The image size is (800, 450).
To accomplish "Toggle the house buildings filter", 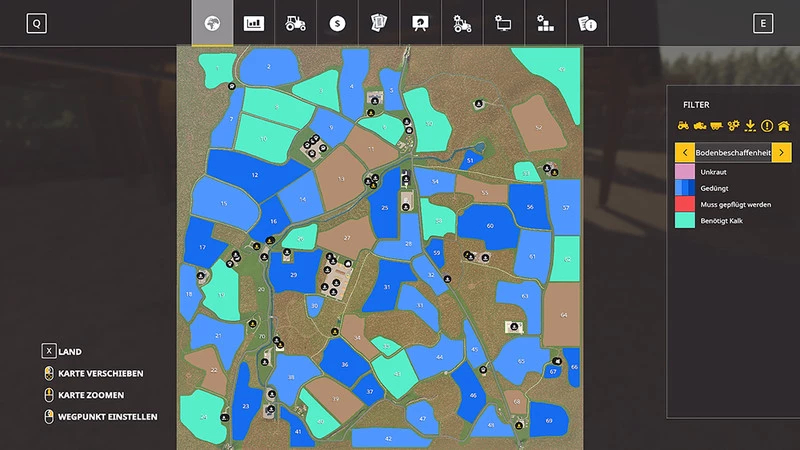I will coord(784,126).
